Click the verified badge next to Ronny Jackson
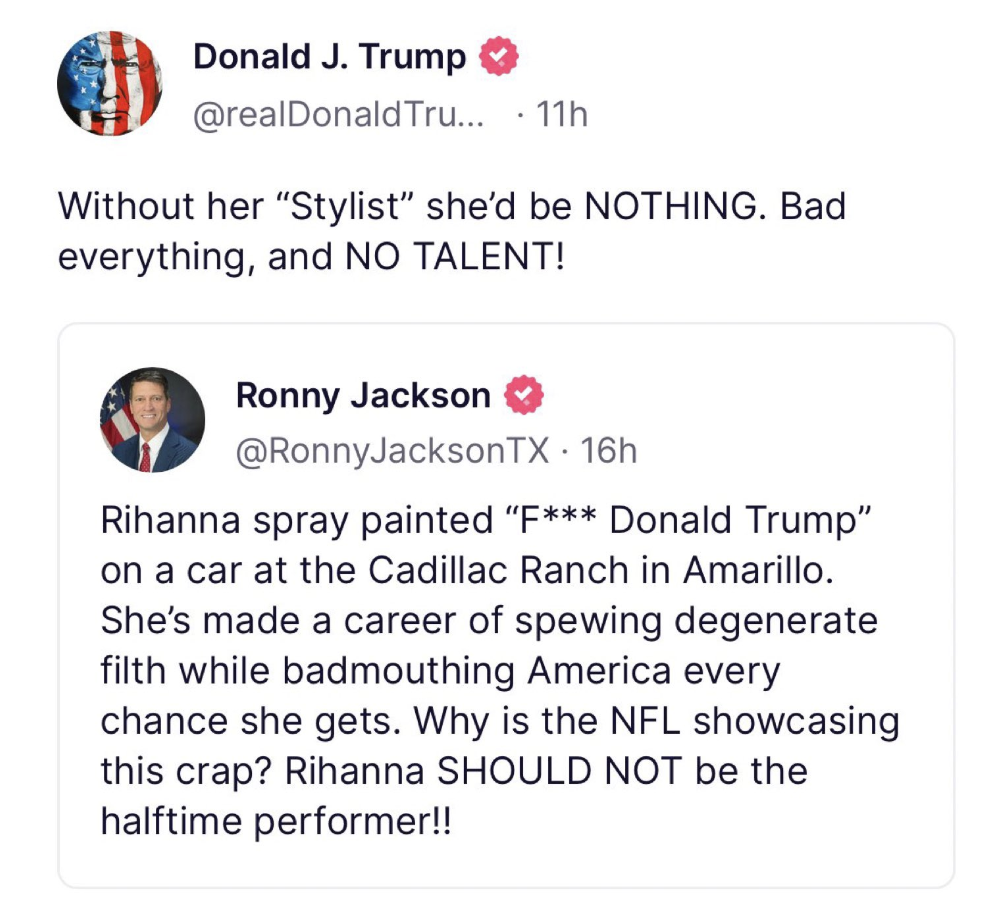Image resolution: width=998 pixels, height=924 pixels. pos(524,397)
